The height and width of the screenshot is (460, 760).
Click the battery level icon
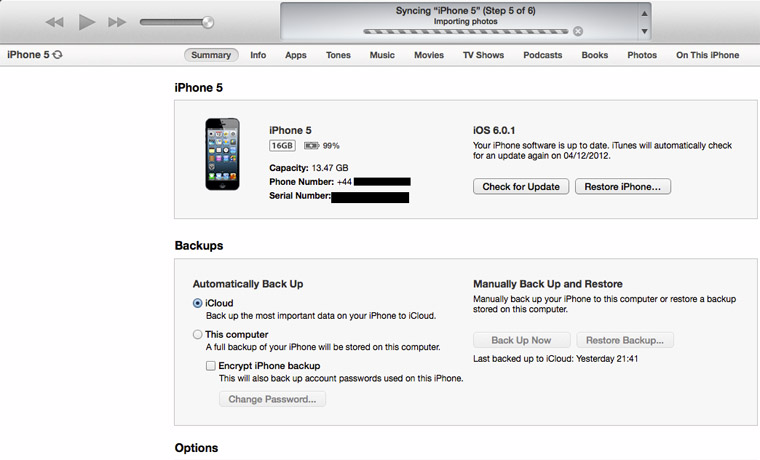311,145
